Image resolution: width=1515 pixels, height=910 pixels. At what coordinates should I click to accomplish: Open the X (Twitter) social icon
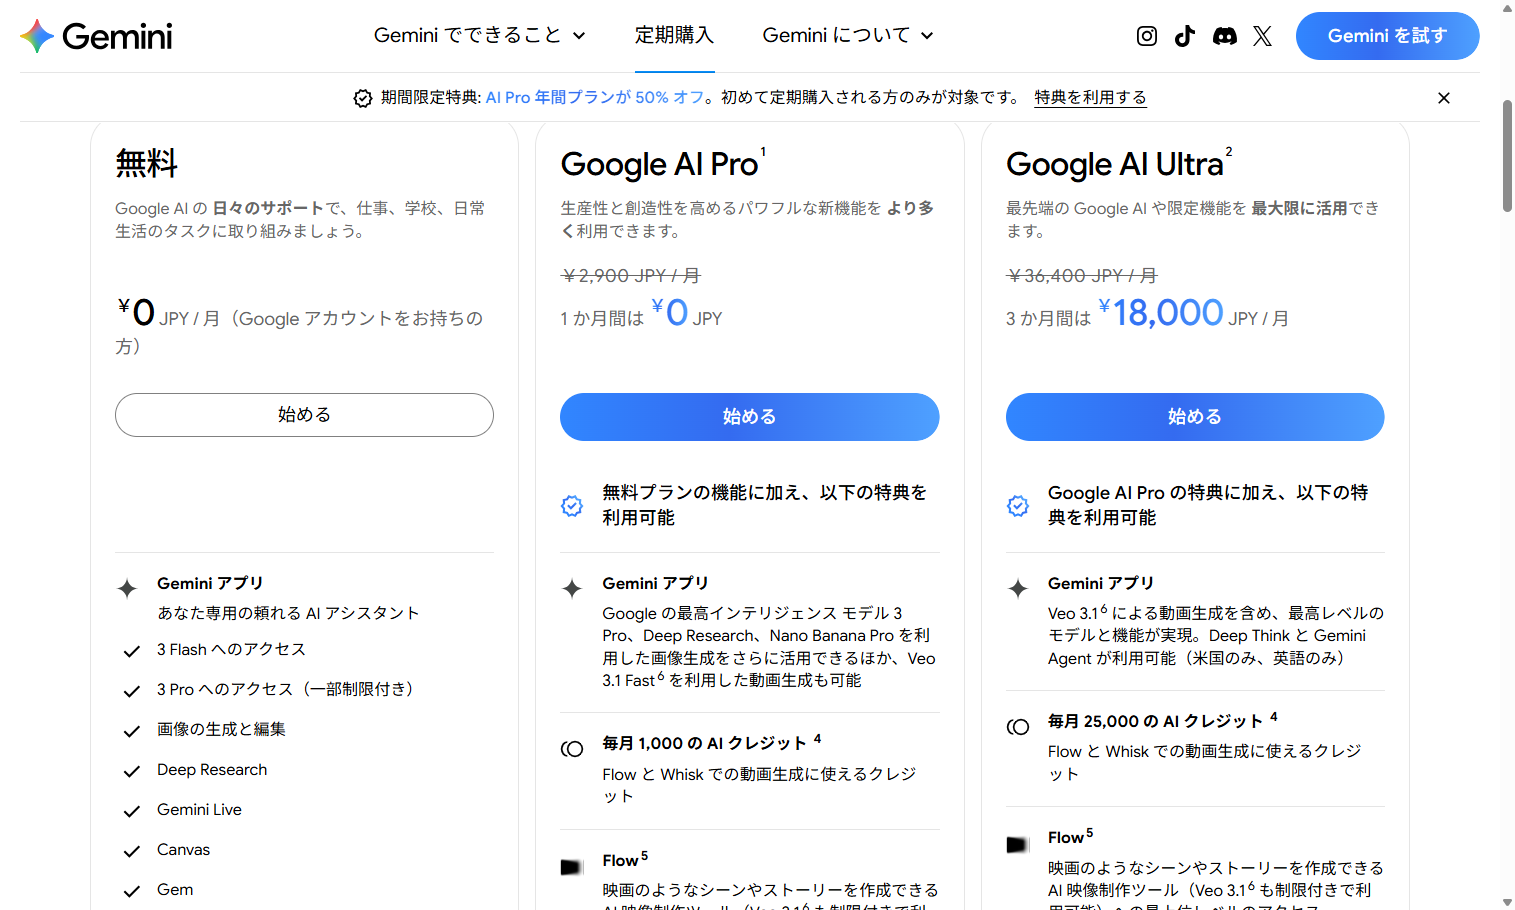point(1262,36)
